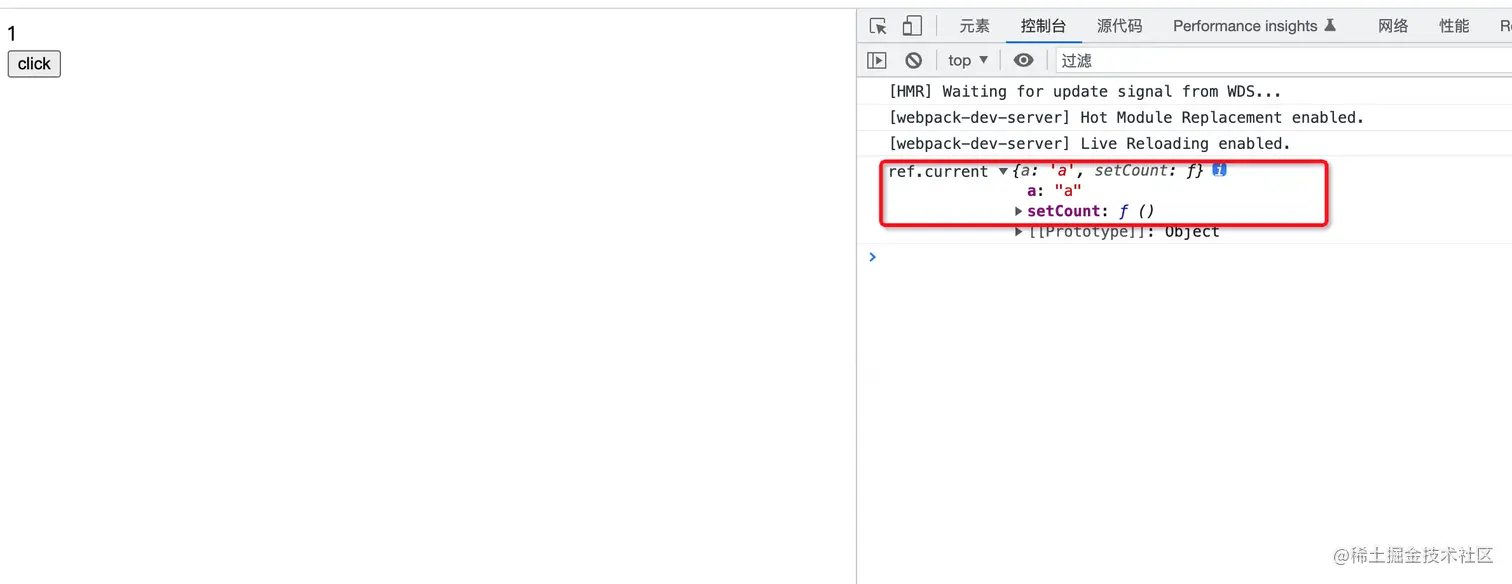Clear the console with the block icon
Screen dimensions: 1512x584
point(913,60)
